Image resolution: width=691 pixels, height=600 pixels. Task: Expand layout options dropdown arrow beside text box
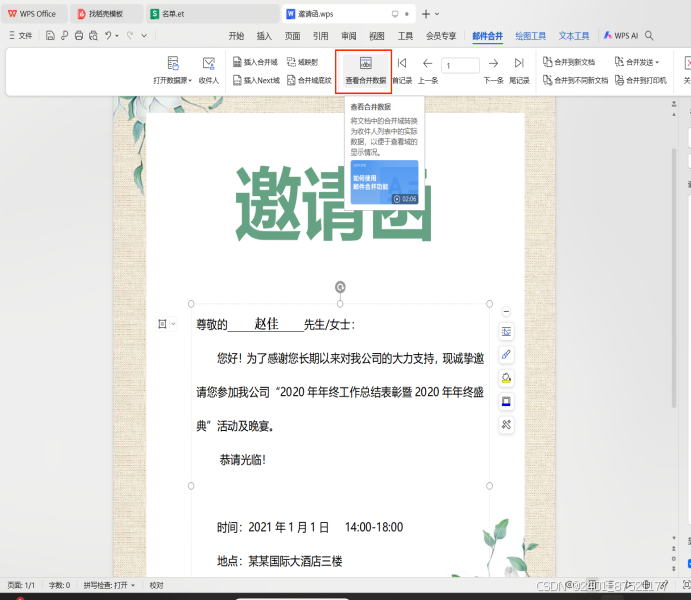173,324
